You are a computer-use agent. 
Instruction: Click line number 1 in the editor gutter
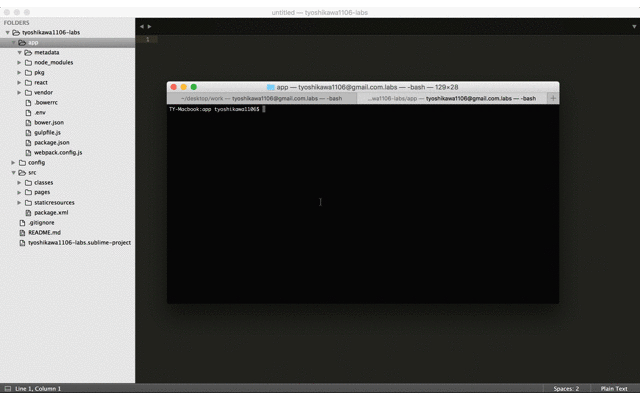tap(147, 40)
